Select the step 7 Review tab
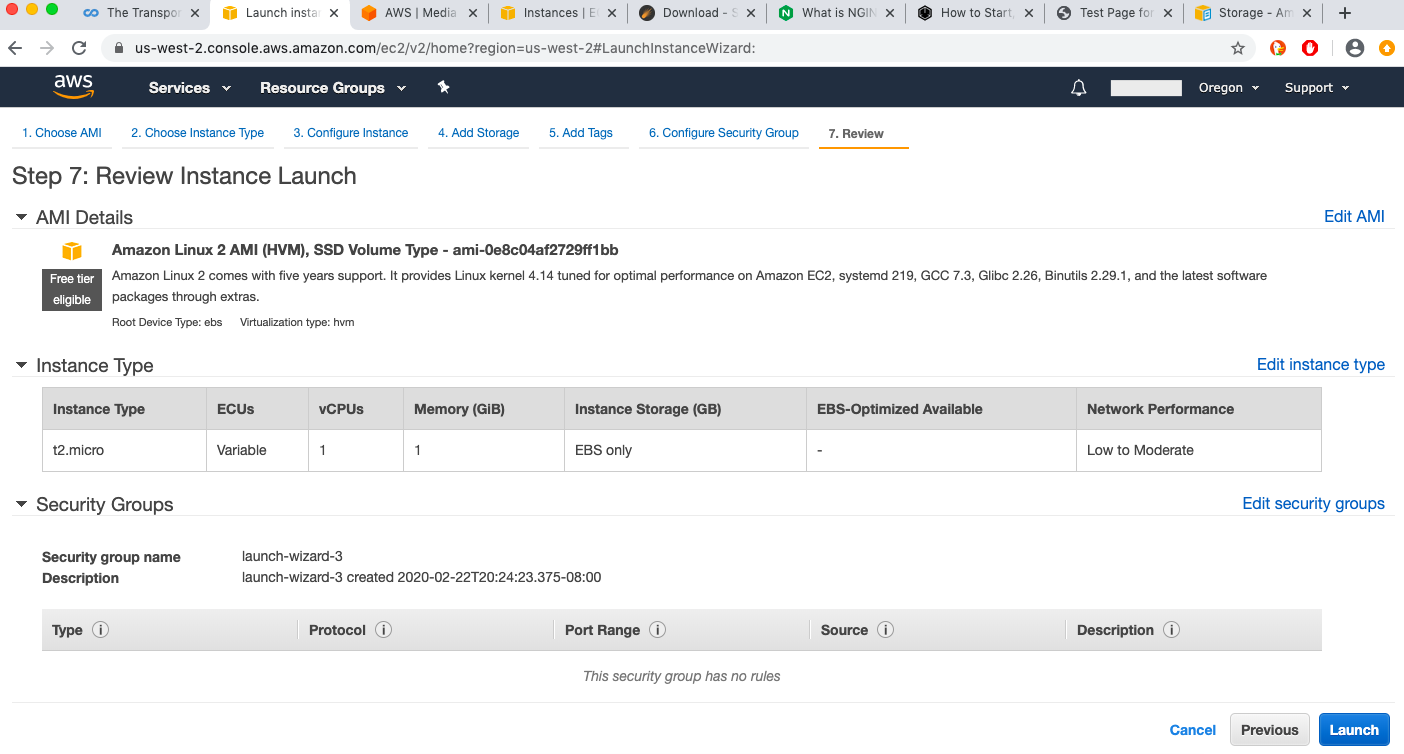Viewport: 1404px width, 754px height. tap(856, 133)
